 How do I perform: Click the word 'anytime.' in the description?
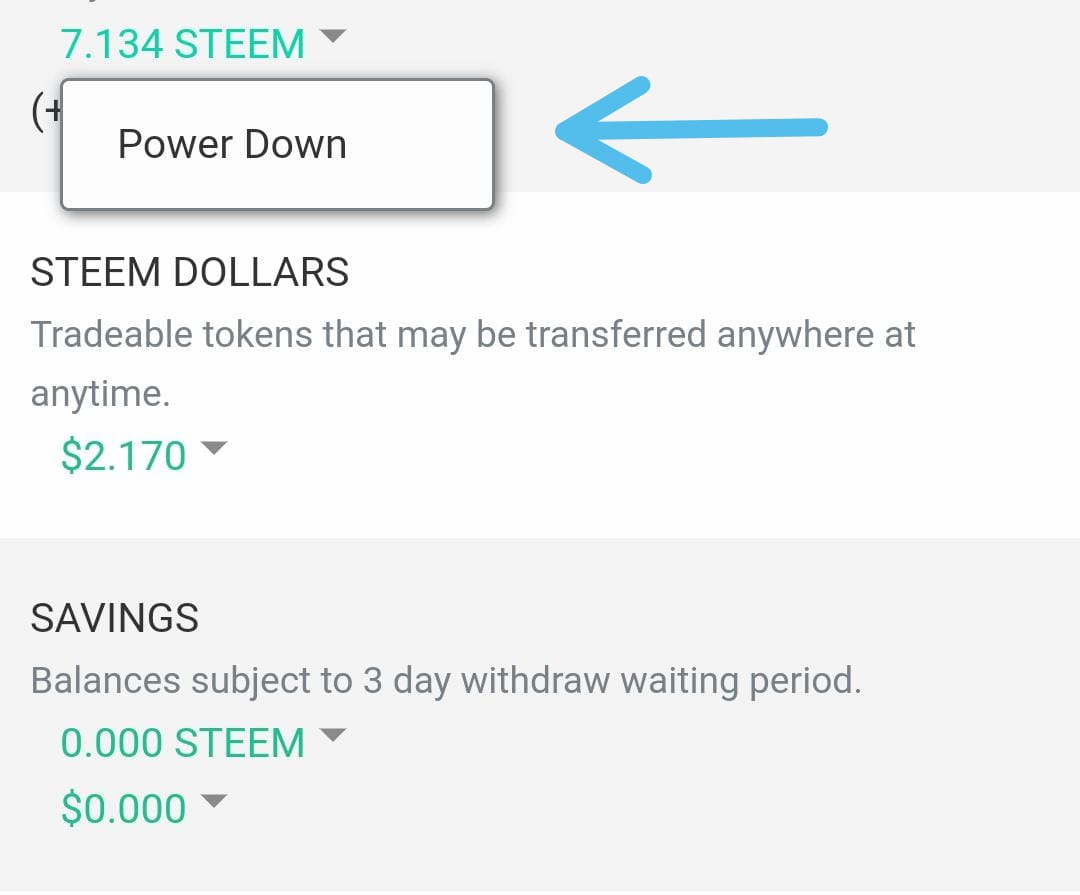100,393
